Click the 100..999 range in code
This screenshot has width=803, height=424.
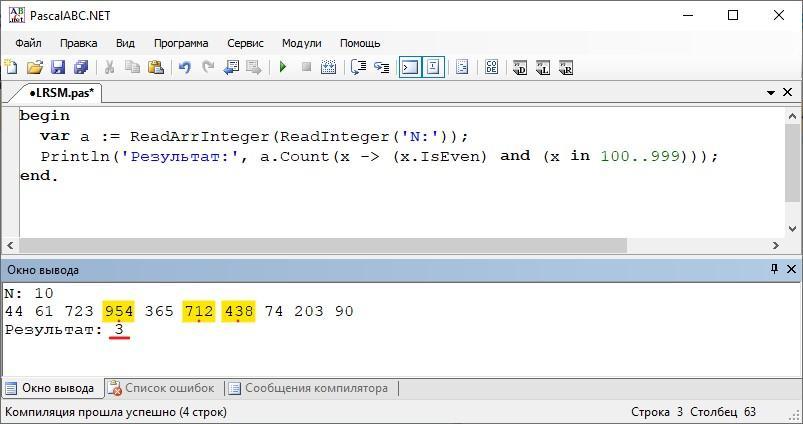642,156
